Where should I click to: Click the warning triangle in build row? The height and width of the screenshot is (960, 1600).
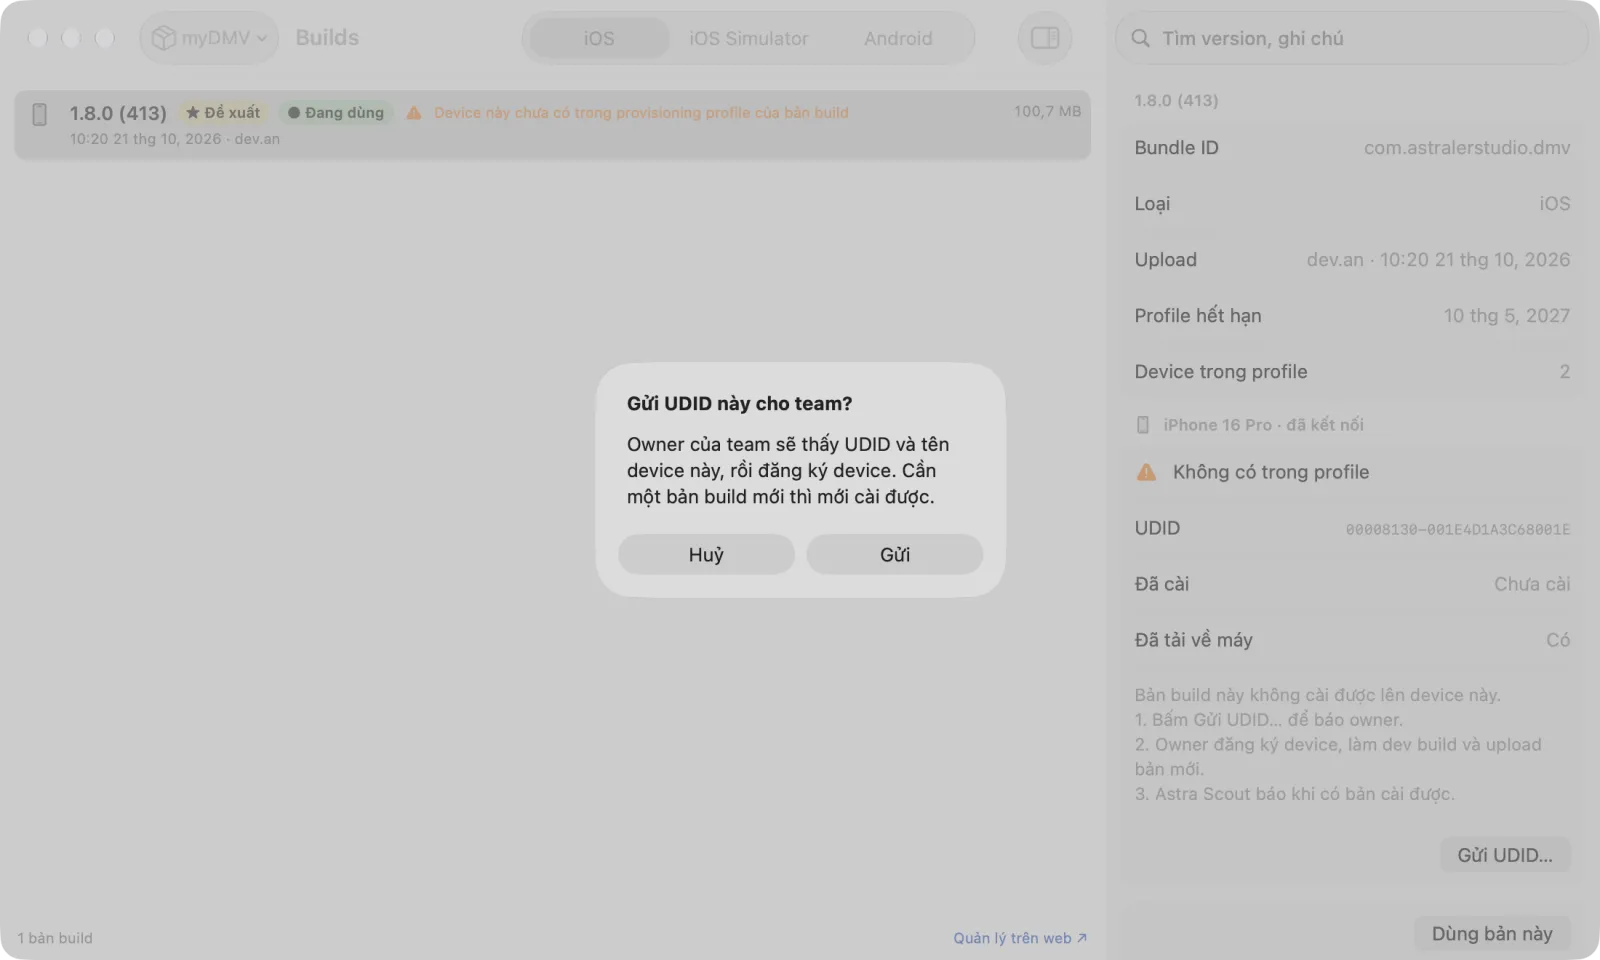(x=414, y=113)
